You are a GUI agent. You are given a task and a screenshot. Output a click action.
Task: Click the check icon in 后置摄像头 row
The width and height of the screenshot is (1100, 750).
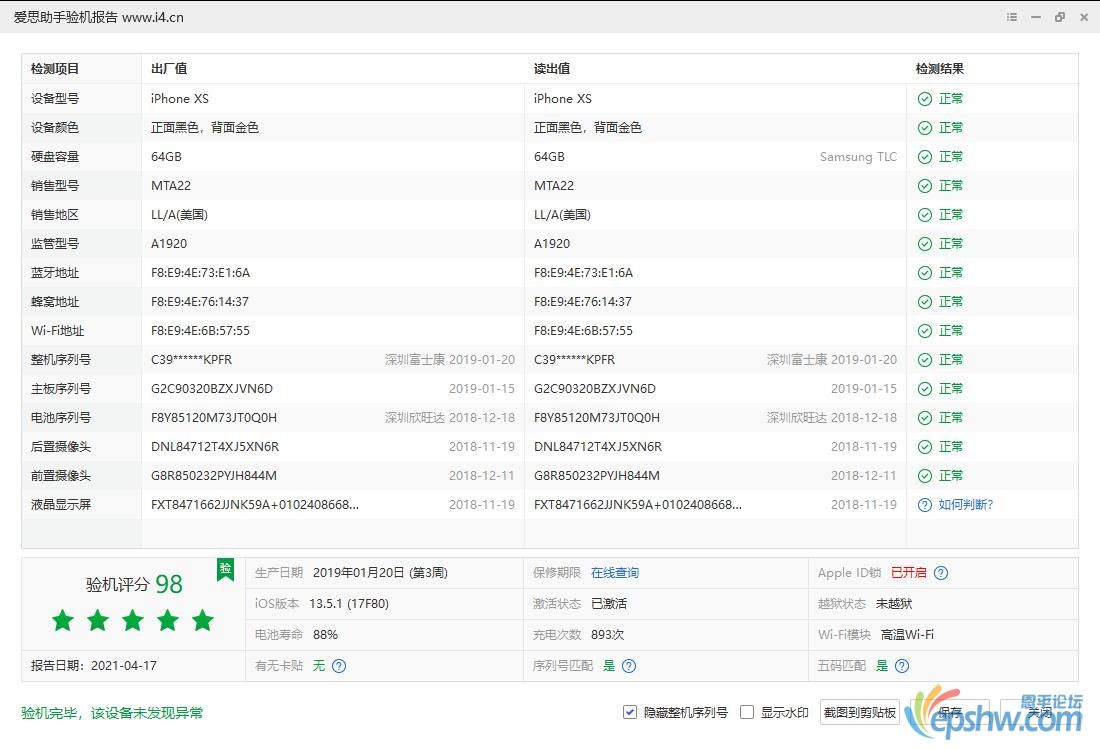tap(925, 447)
